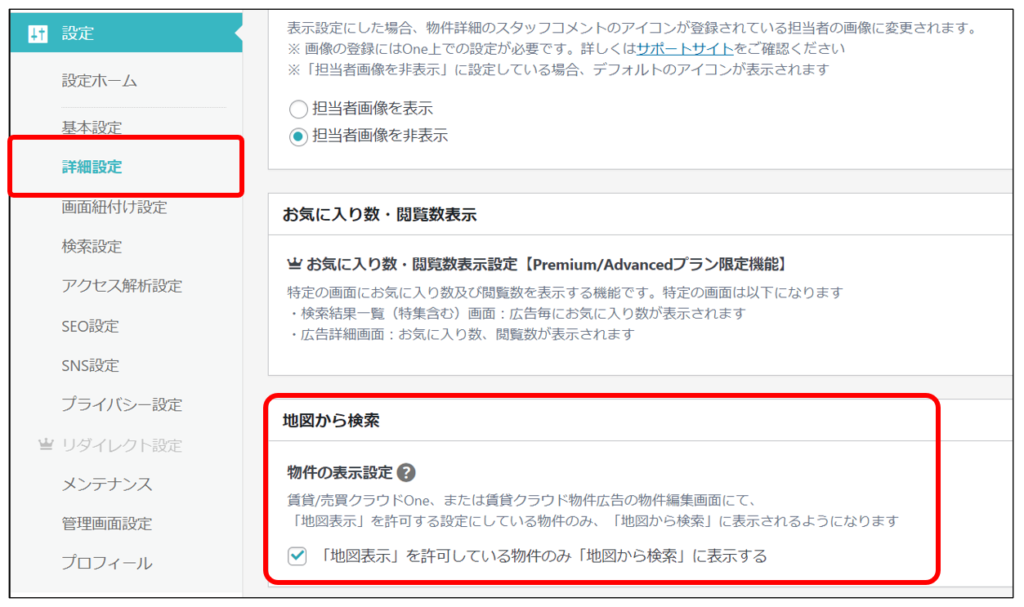Go to メンテナンス in the sidebar
Screen dimensions: 1024x607
[106, 484]
